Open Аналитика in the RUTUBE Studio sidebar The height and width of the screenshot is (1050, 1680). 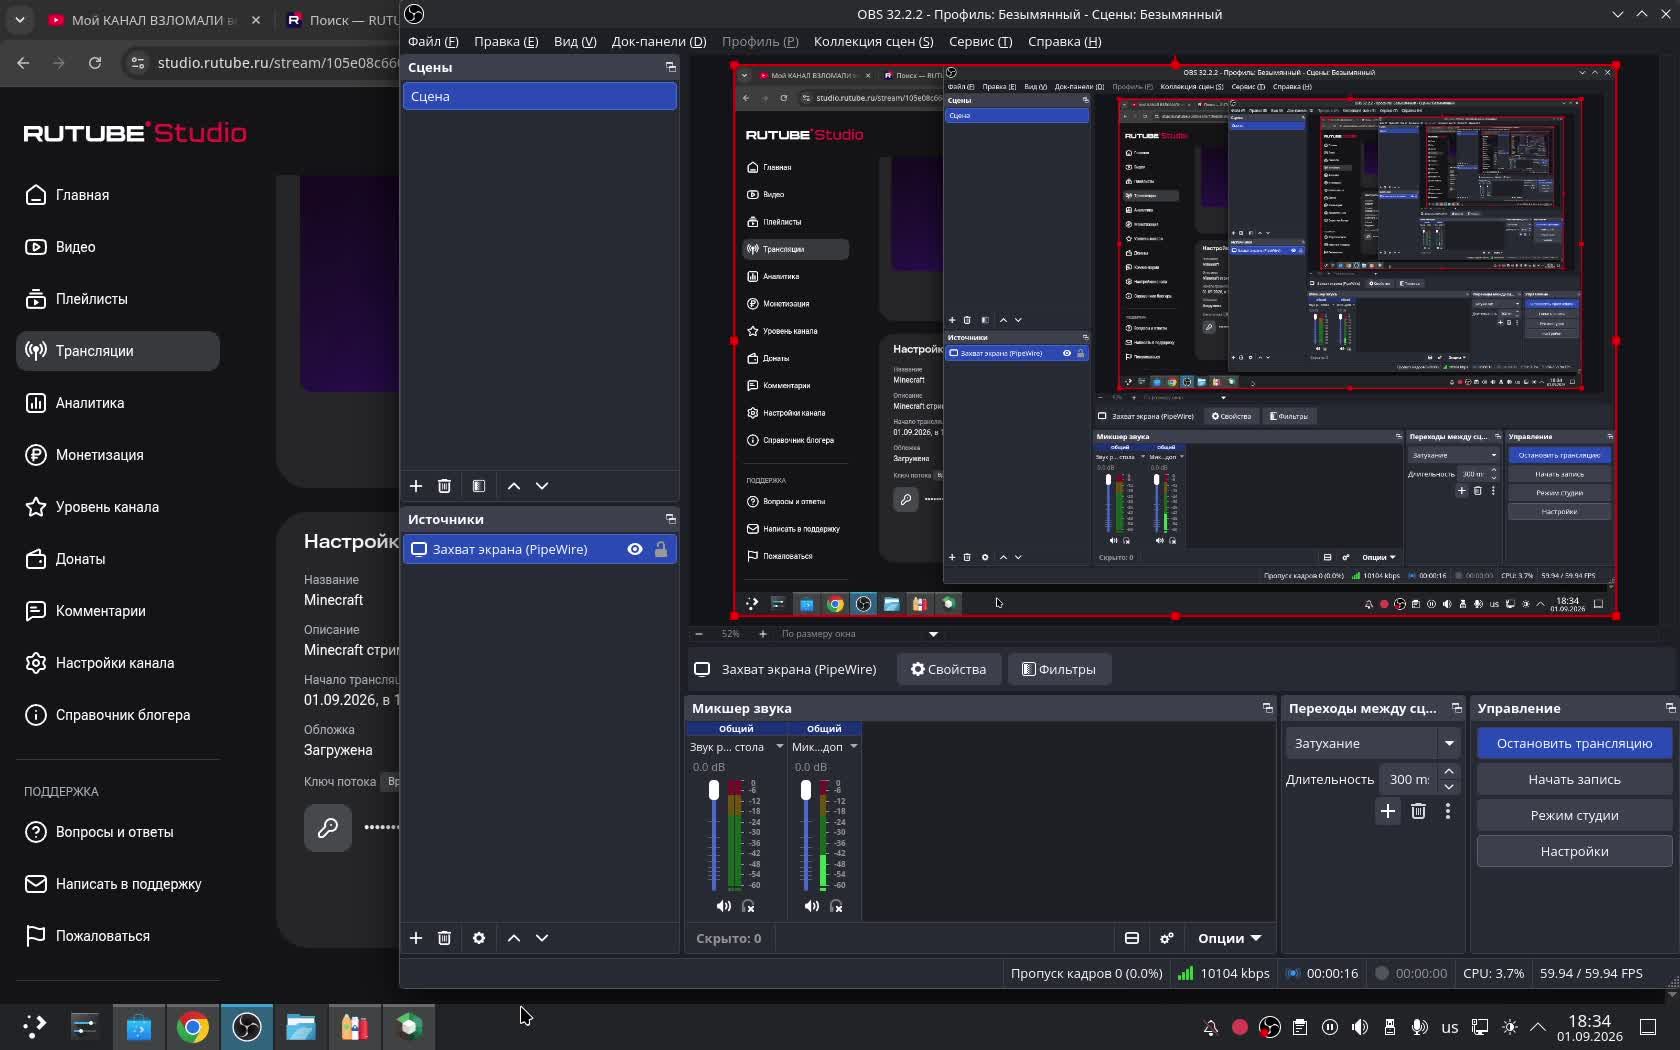click(x=118, y=403)
